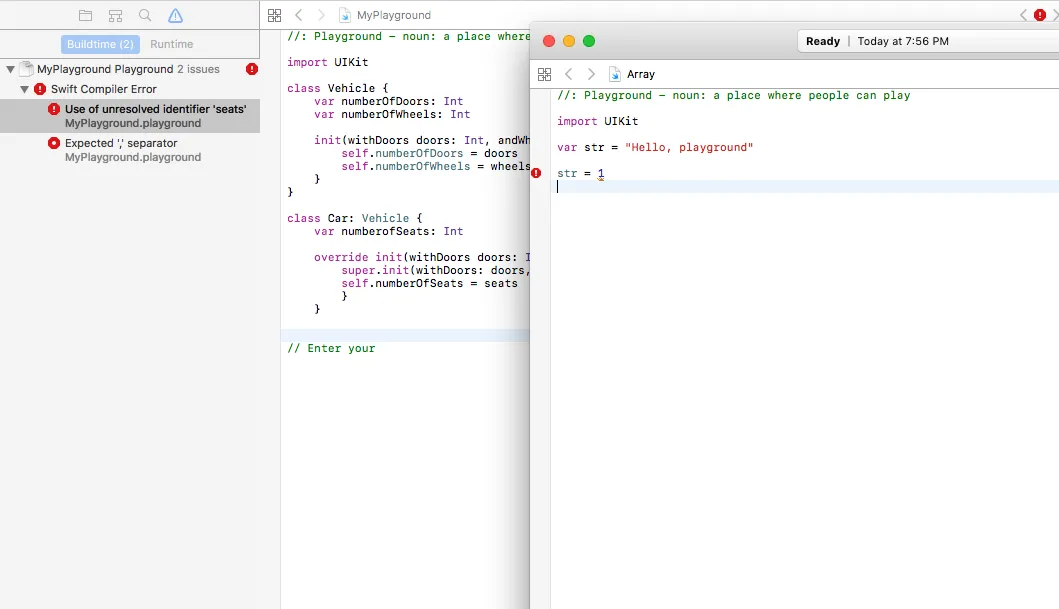Switch to the Runtime tab
The image size is (1059, 609).
(x=172, y=44)
